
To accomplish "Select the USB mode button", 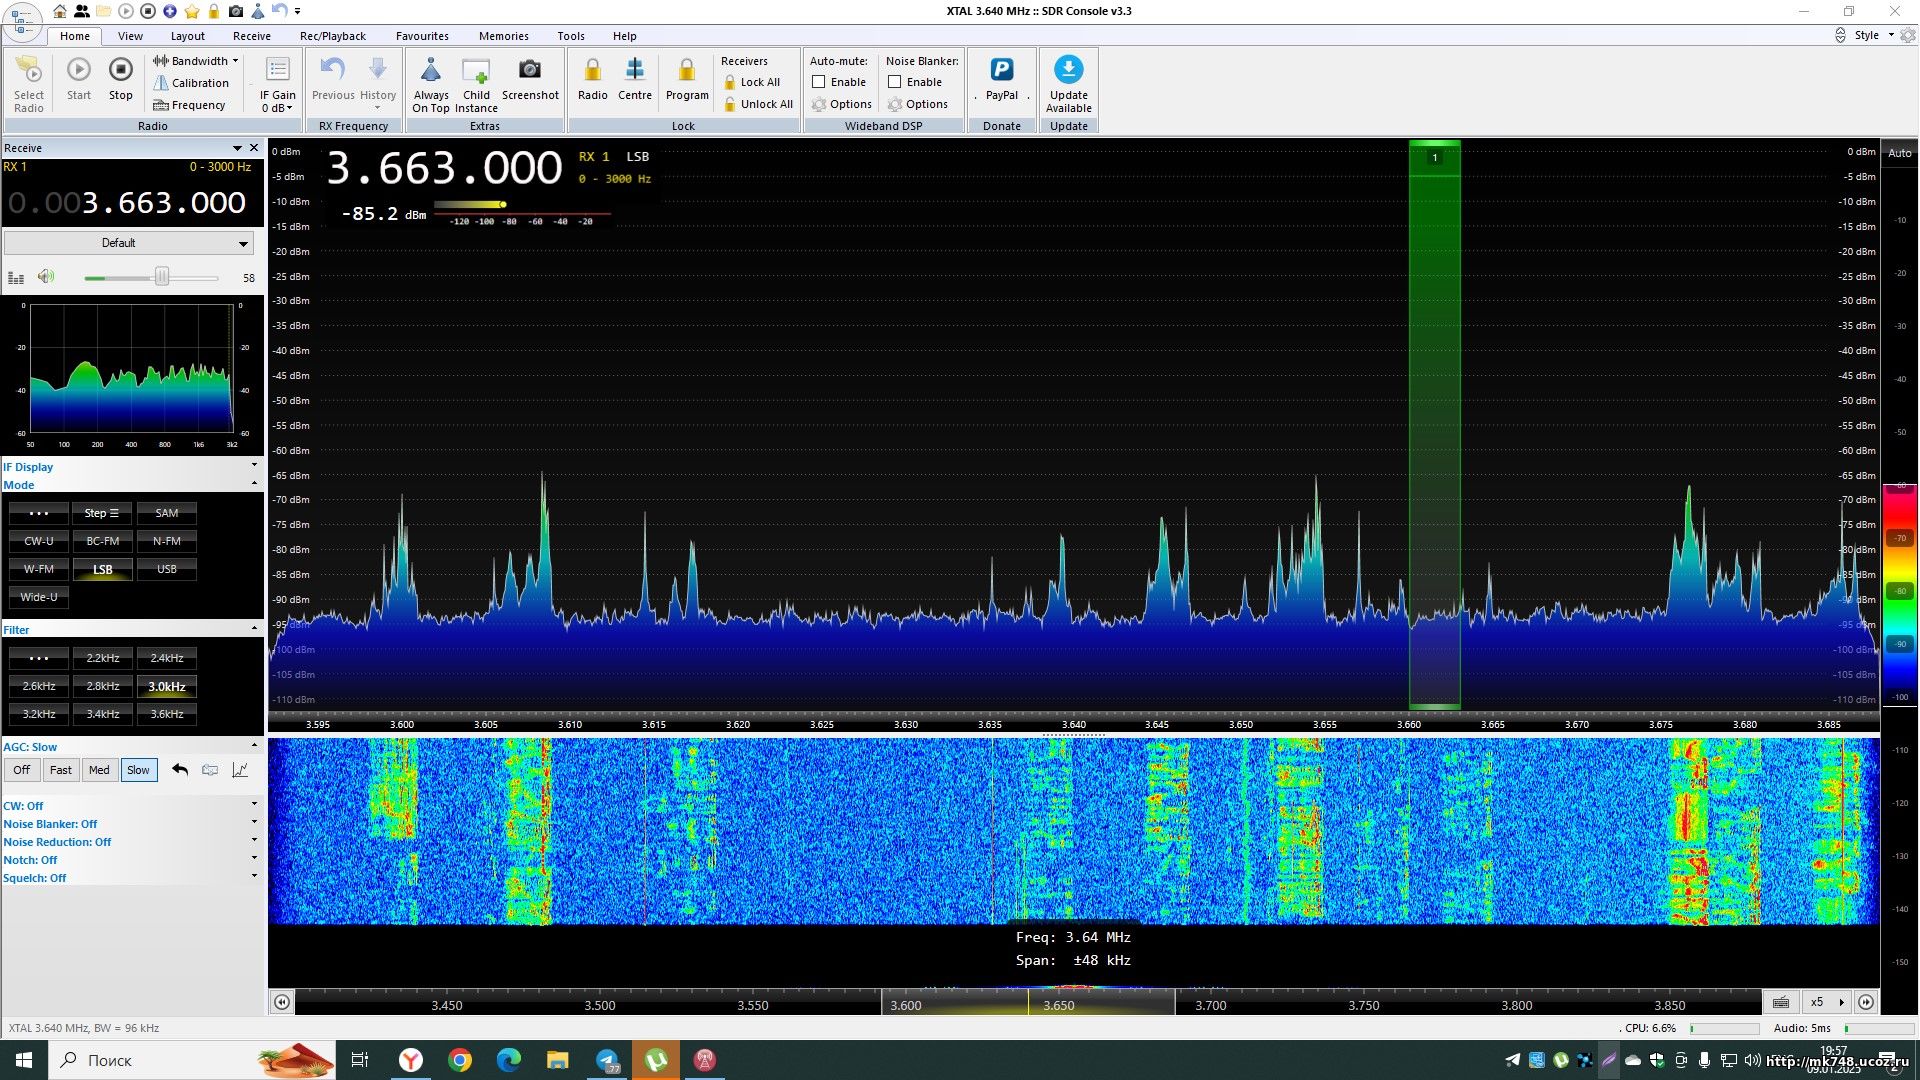I will (x=167, y=569).
